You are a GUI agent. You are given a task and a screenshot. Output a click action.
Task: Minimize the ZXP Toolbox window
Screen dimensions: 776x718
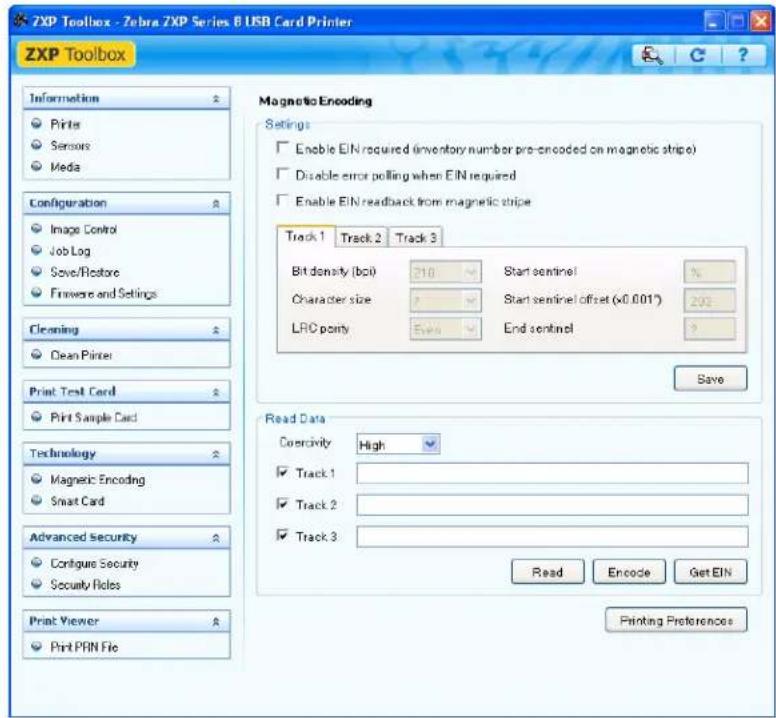713,21
